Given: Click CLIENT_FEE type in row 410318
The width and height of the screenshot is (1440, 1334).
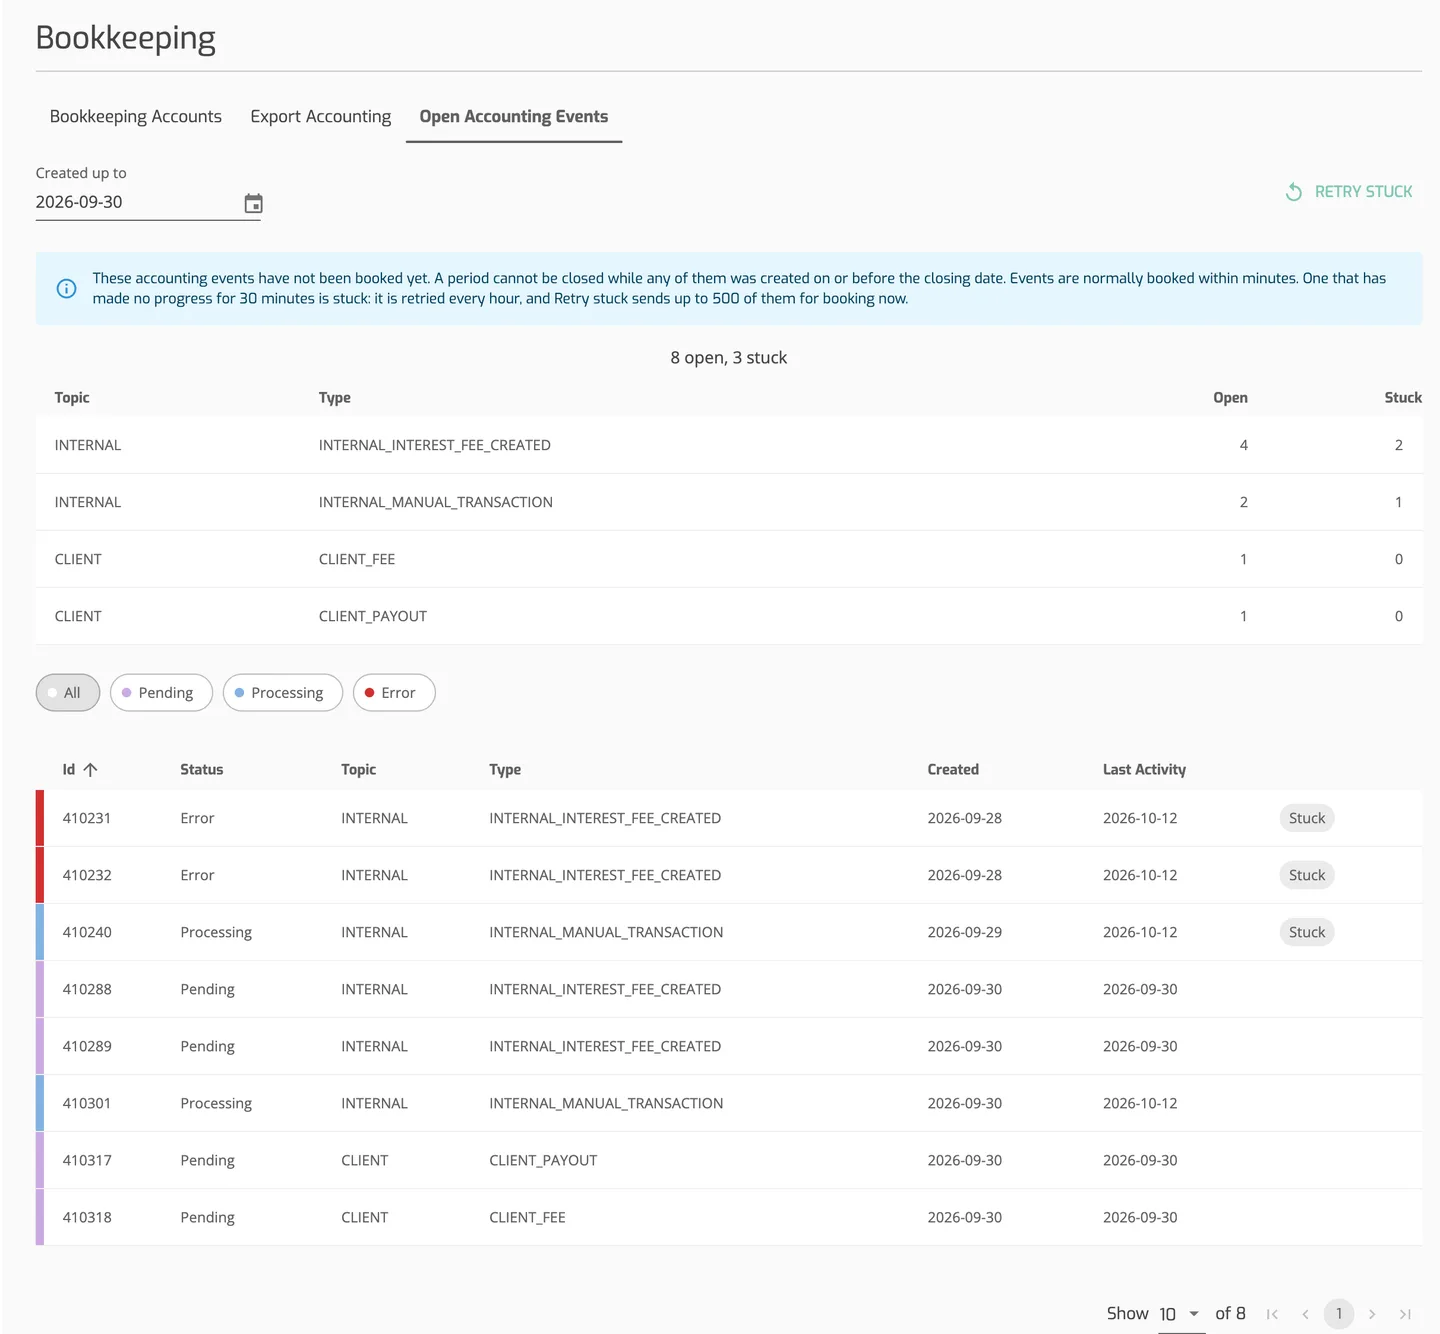Looking at the screenshot, I should (x=527, y=1217).
